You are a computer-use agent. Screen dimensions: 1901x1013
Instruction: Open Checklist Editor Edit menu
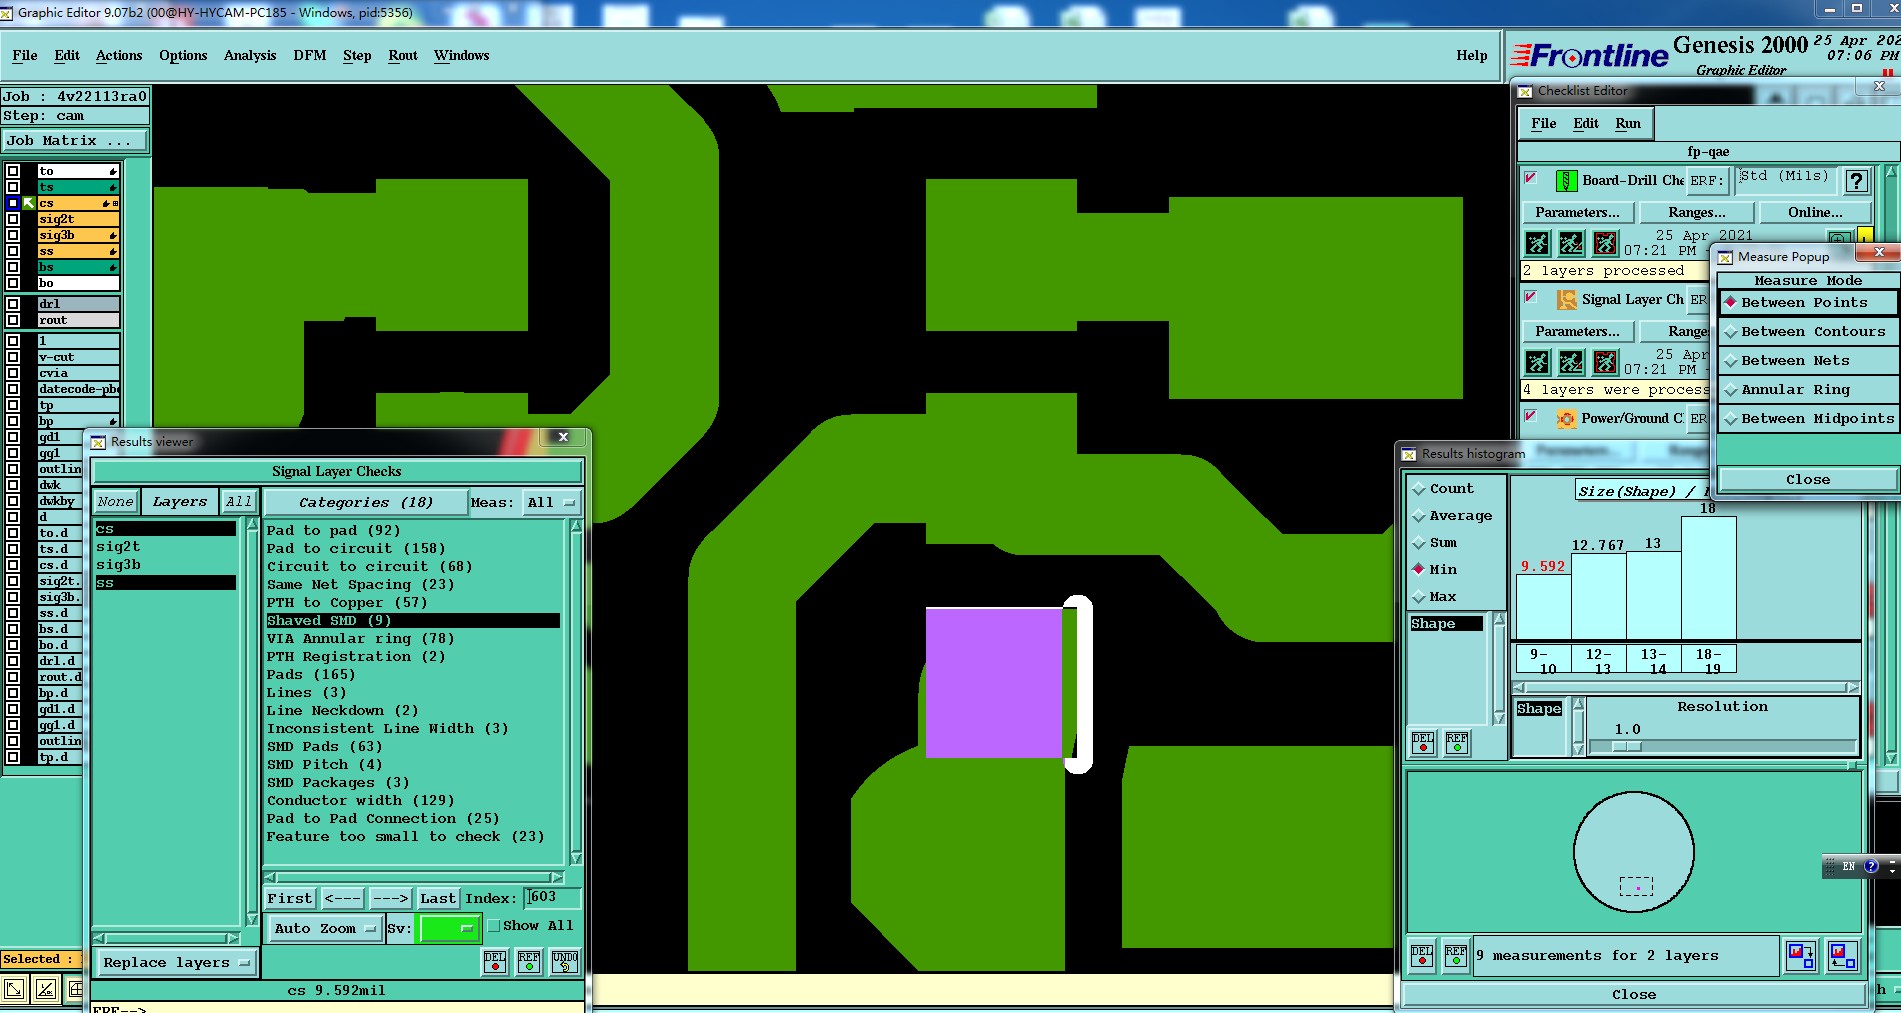[x=1586, y=124]
